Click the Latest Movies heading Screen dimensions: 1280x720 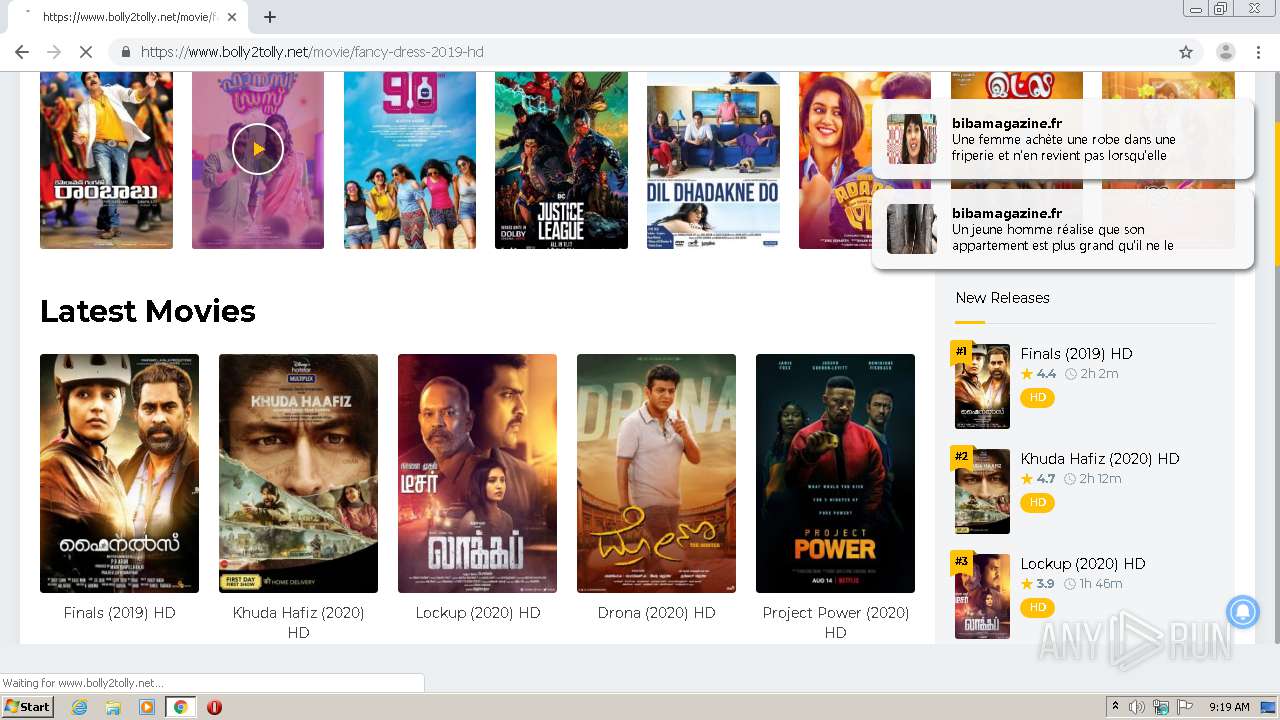tap(148, 311)
